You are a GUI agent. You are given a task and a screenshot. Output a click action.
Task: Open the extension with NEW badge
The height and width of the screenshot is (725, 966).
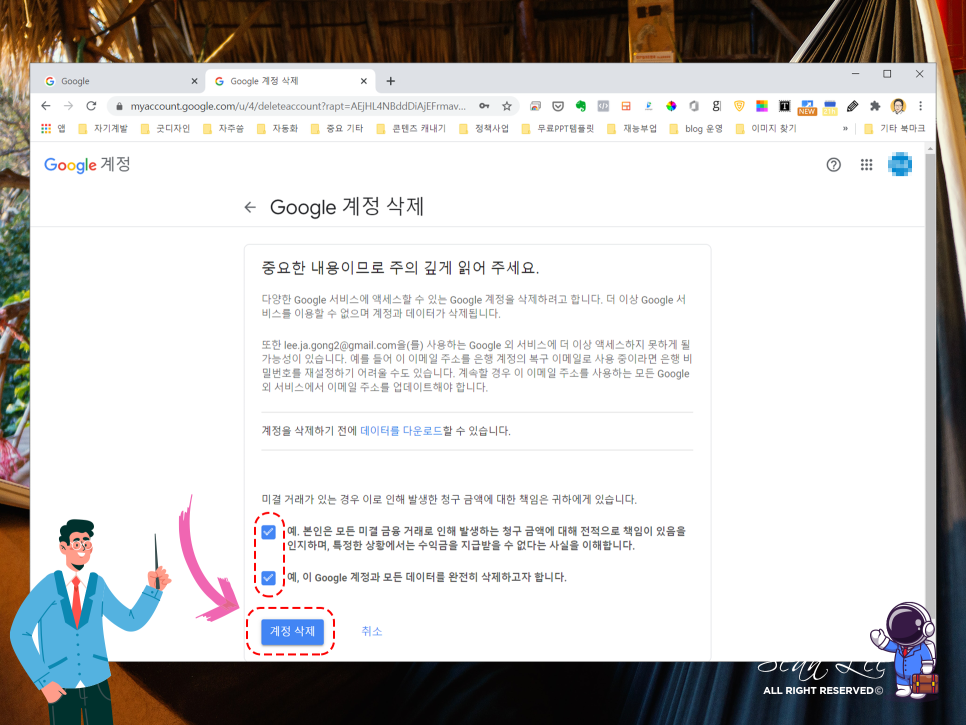click(x=807, y=107)
